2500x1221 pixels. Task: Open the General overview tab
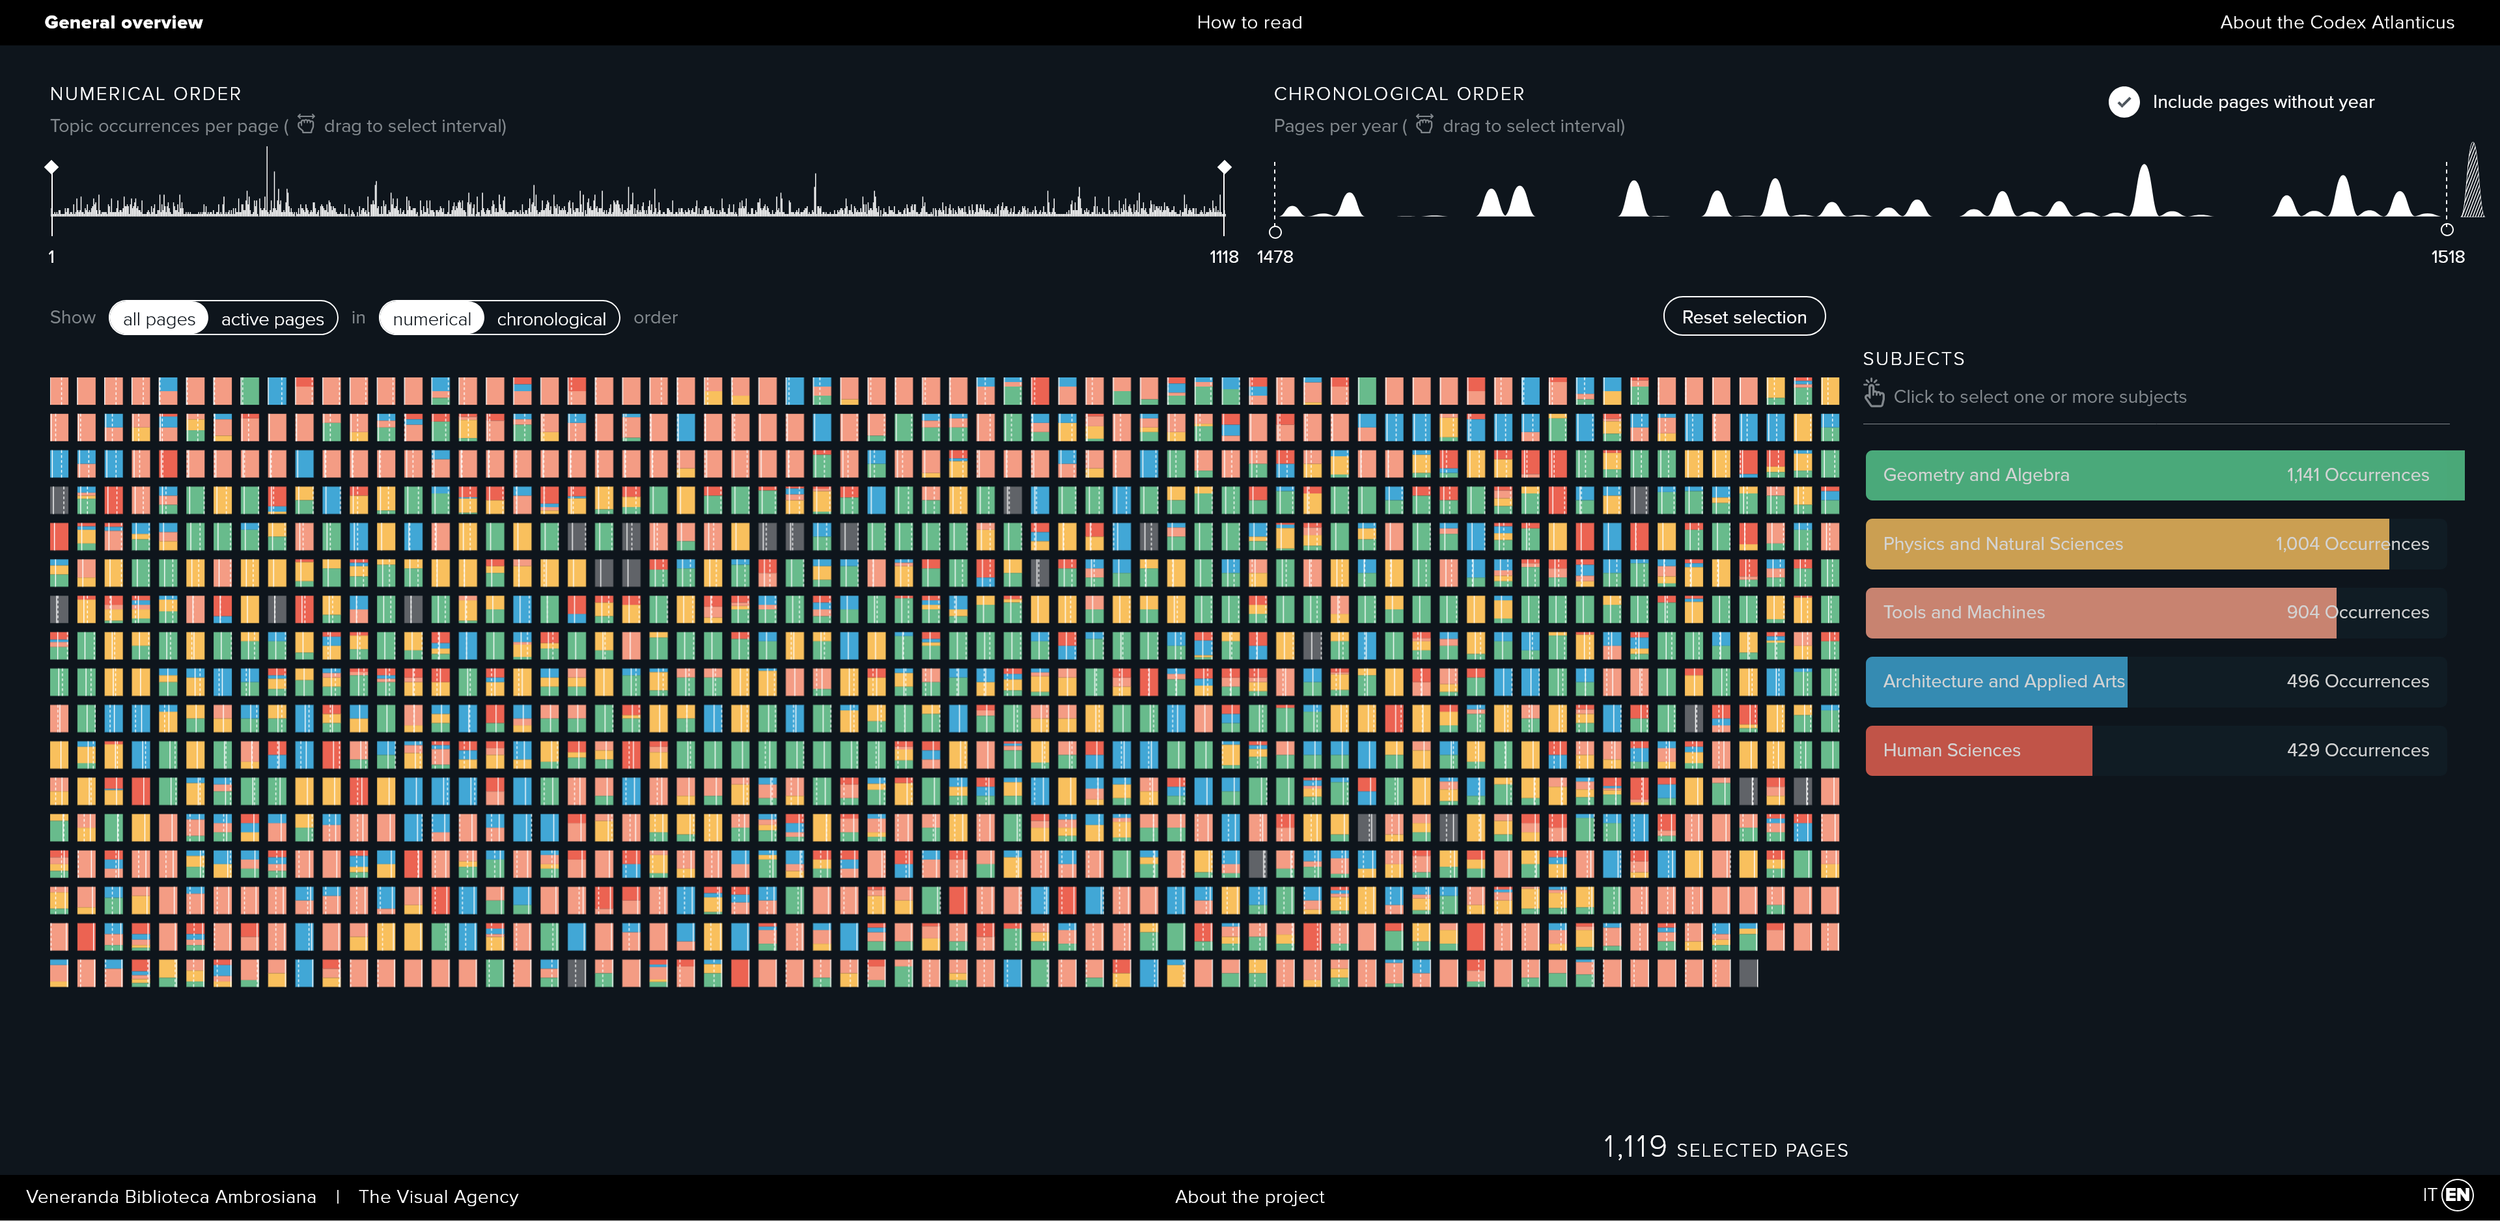pos(124,22)
